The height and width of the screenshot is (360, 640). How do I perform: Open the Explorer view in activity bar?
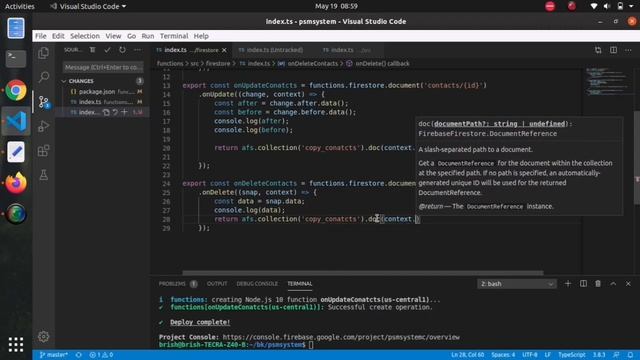coord(43,53)
